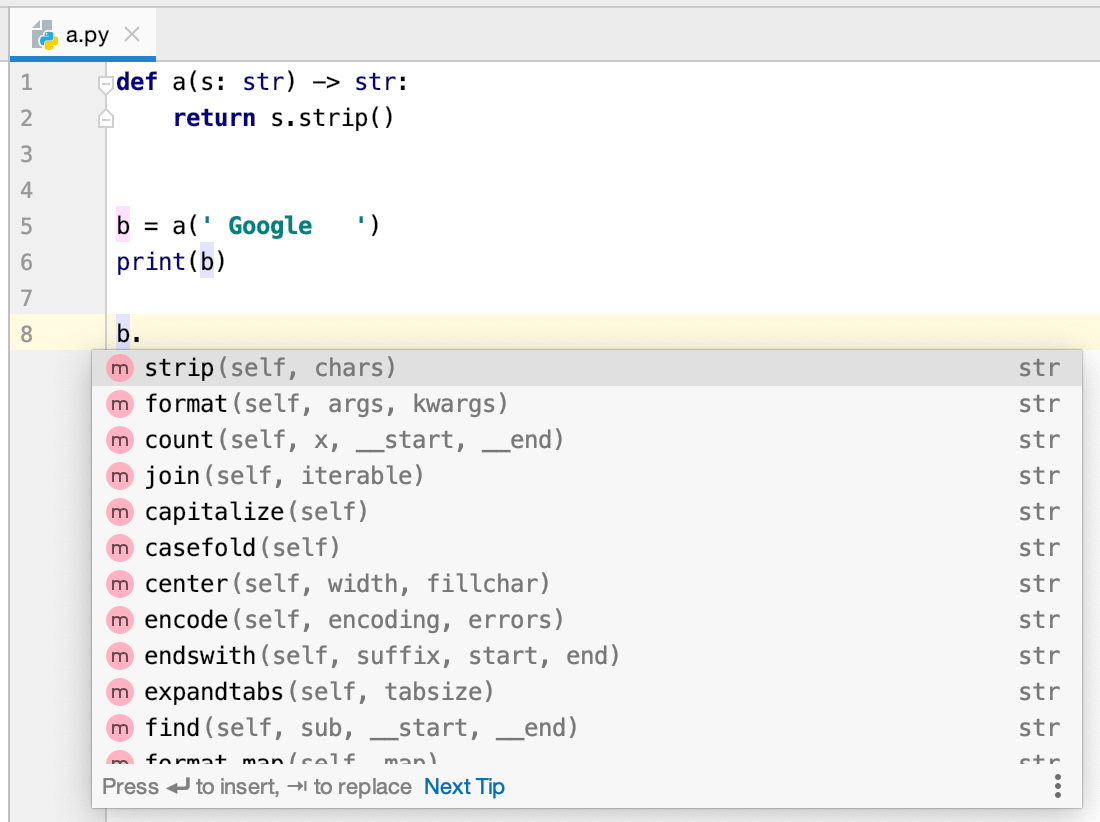The width and height of the screenshot is (1100, 822).
Task: Click the method icon beside expandtabs
Action: [x=120, y=692]
